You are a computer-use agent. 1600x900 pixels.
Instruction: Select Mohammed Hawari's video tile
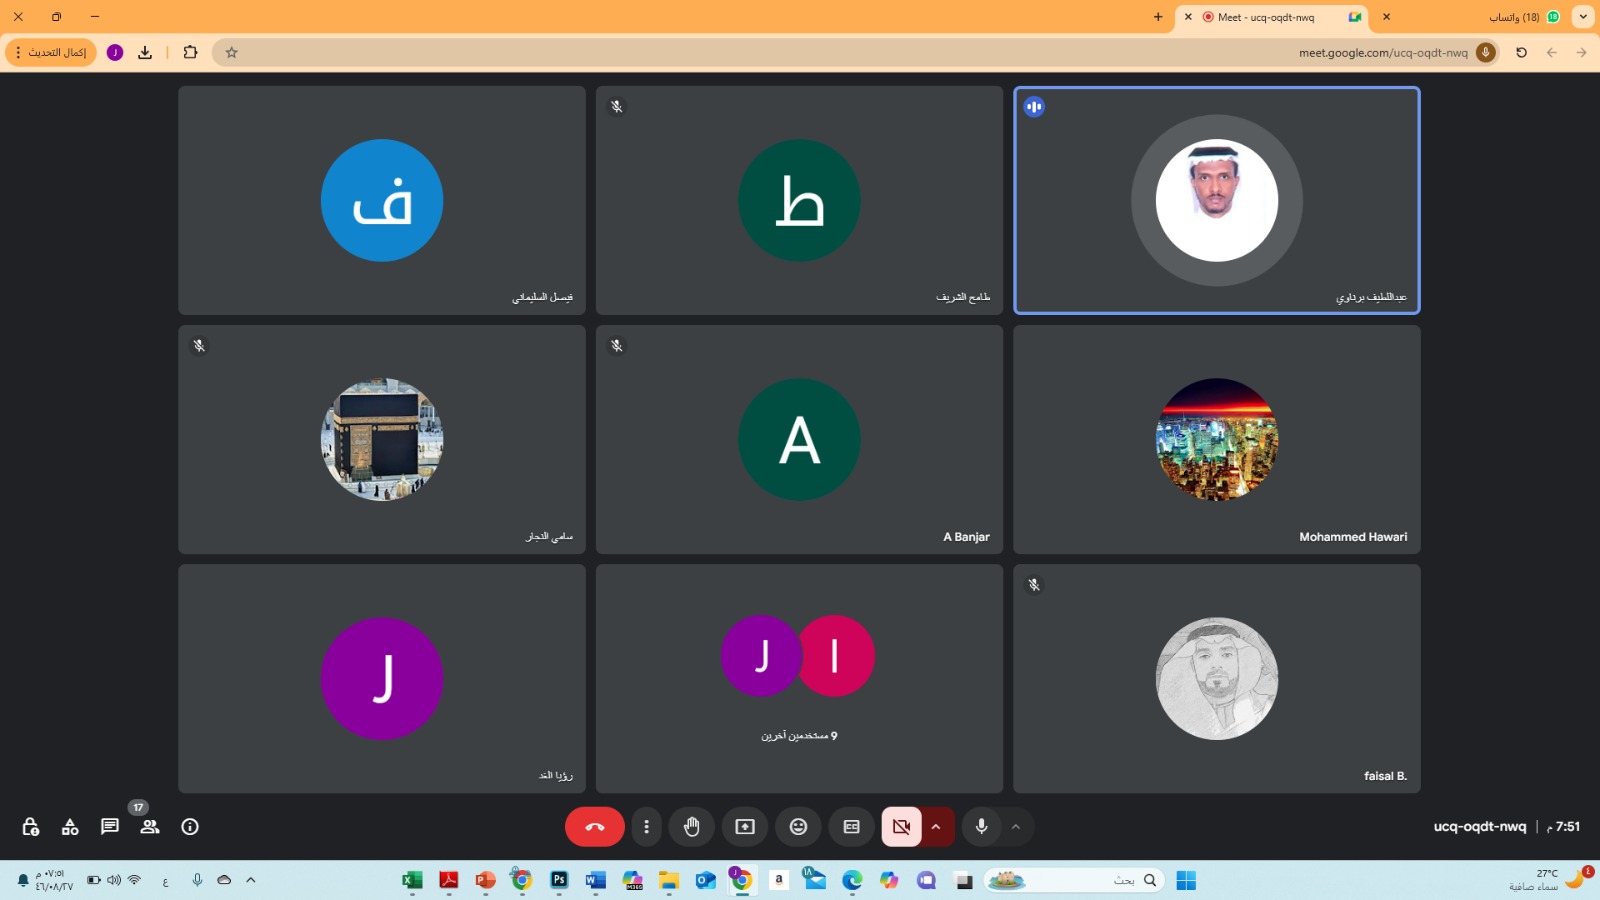tap(1216, 440)
